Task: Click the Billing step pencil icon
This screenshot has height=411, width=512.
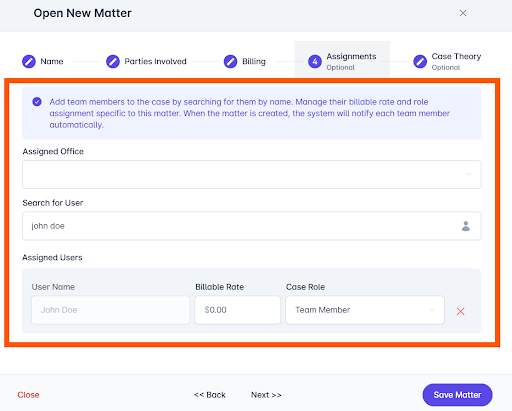Action: [230, 61]
